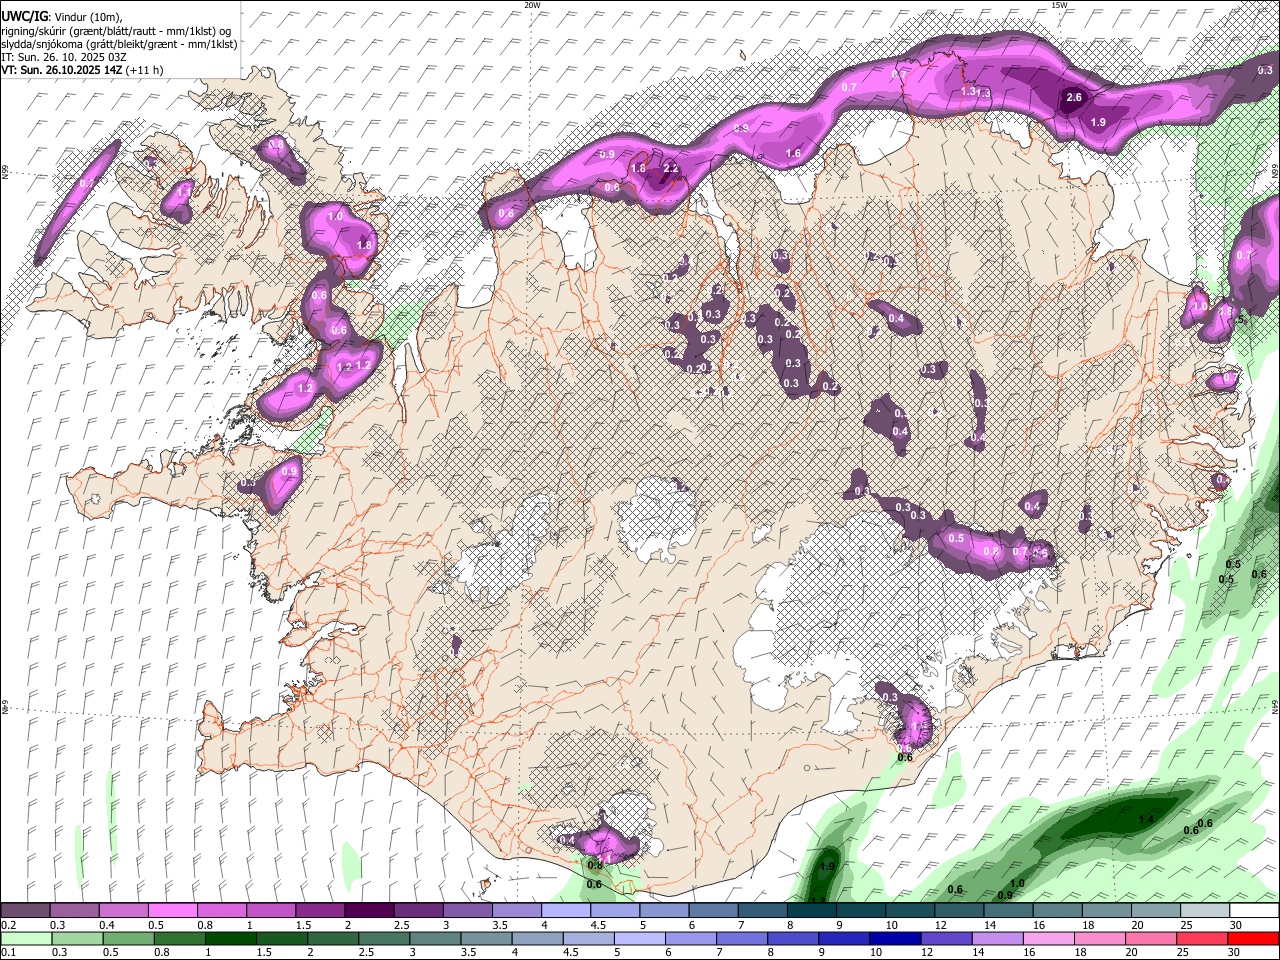The width and height of the screenshot is (1280, 960).
Task: Click the 2.6 snowfall peak value
Action: pyautogui.click(x=1075, y=98)
